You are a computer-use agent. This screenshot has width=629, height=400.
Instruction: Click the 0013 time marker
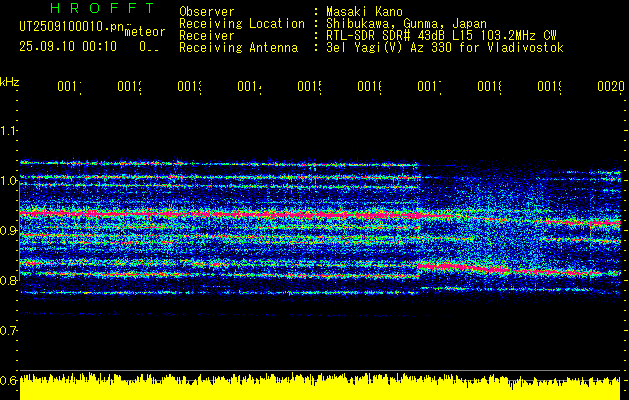pyautogui.click(x=190, y=86)
